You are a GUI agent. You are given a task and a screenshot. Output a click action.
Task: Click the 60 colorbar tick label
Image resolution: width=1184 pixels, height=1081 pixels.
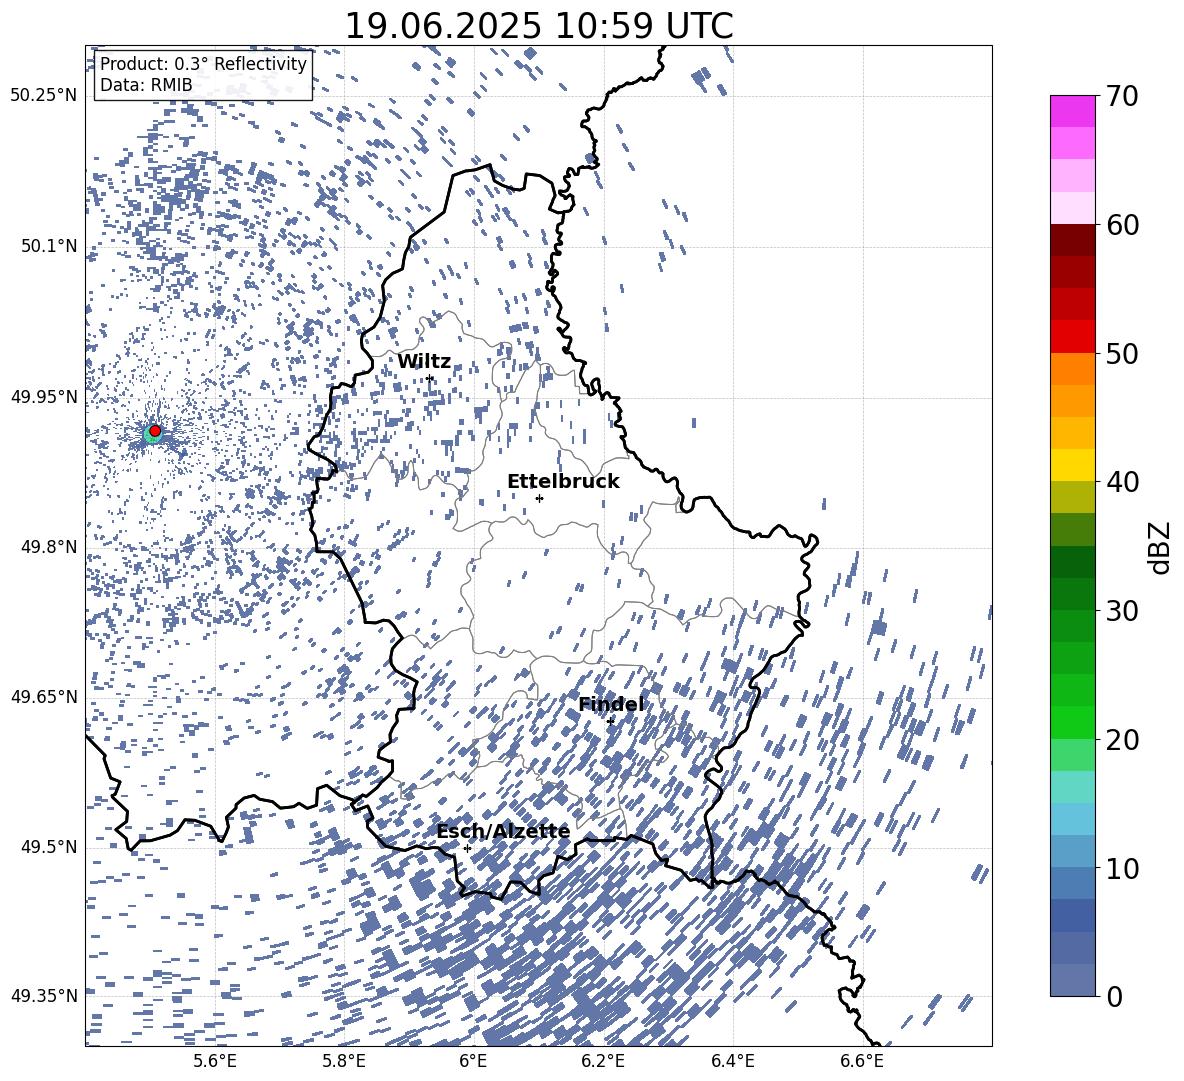pyautogui.click(x=1122, y=225)
